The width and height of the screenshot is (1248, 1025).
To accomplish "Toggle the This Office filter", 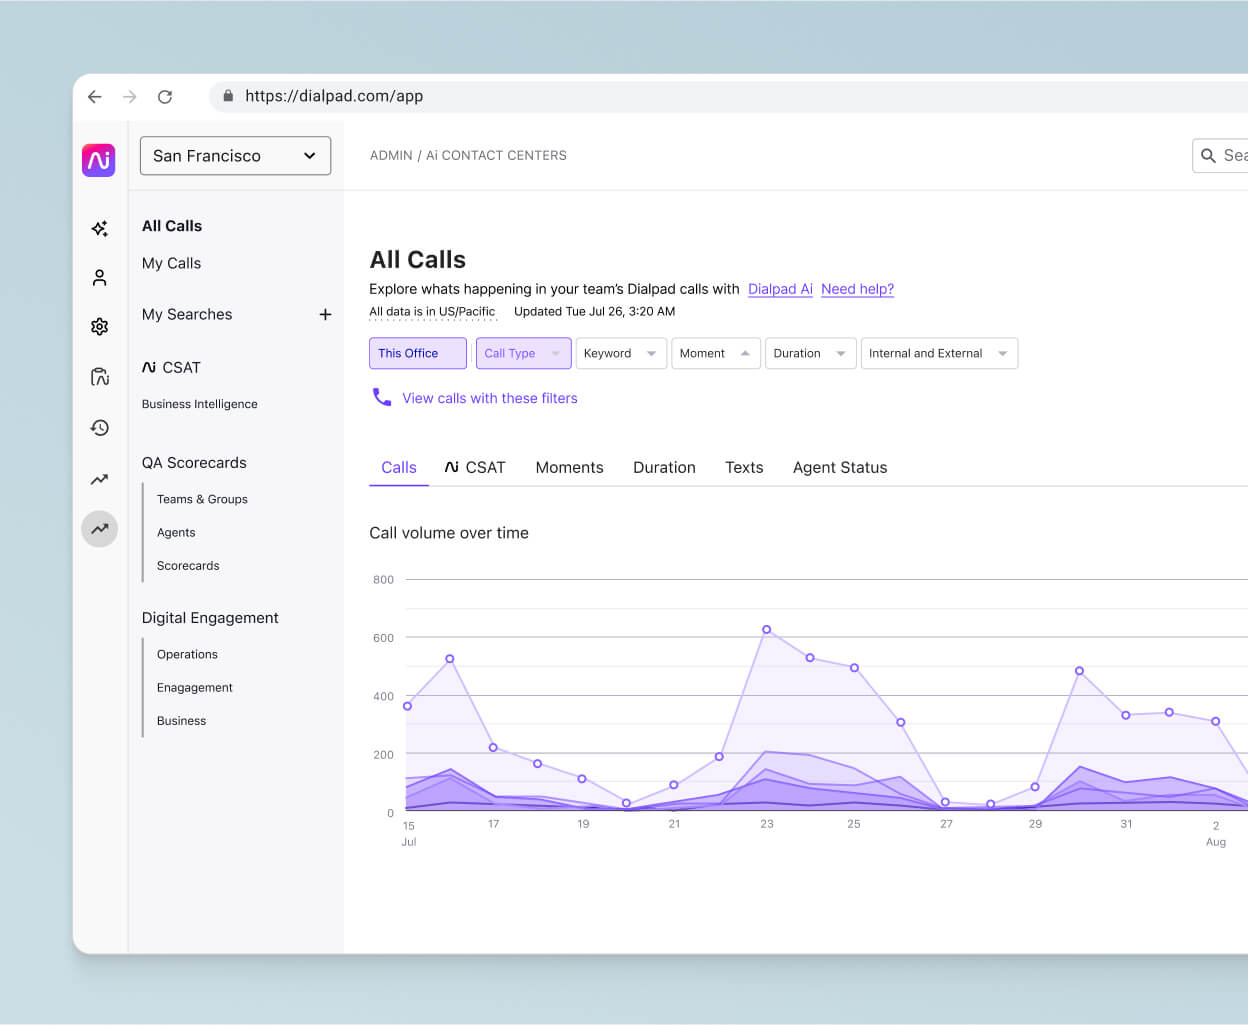I will click(417, 353).
